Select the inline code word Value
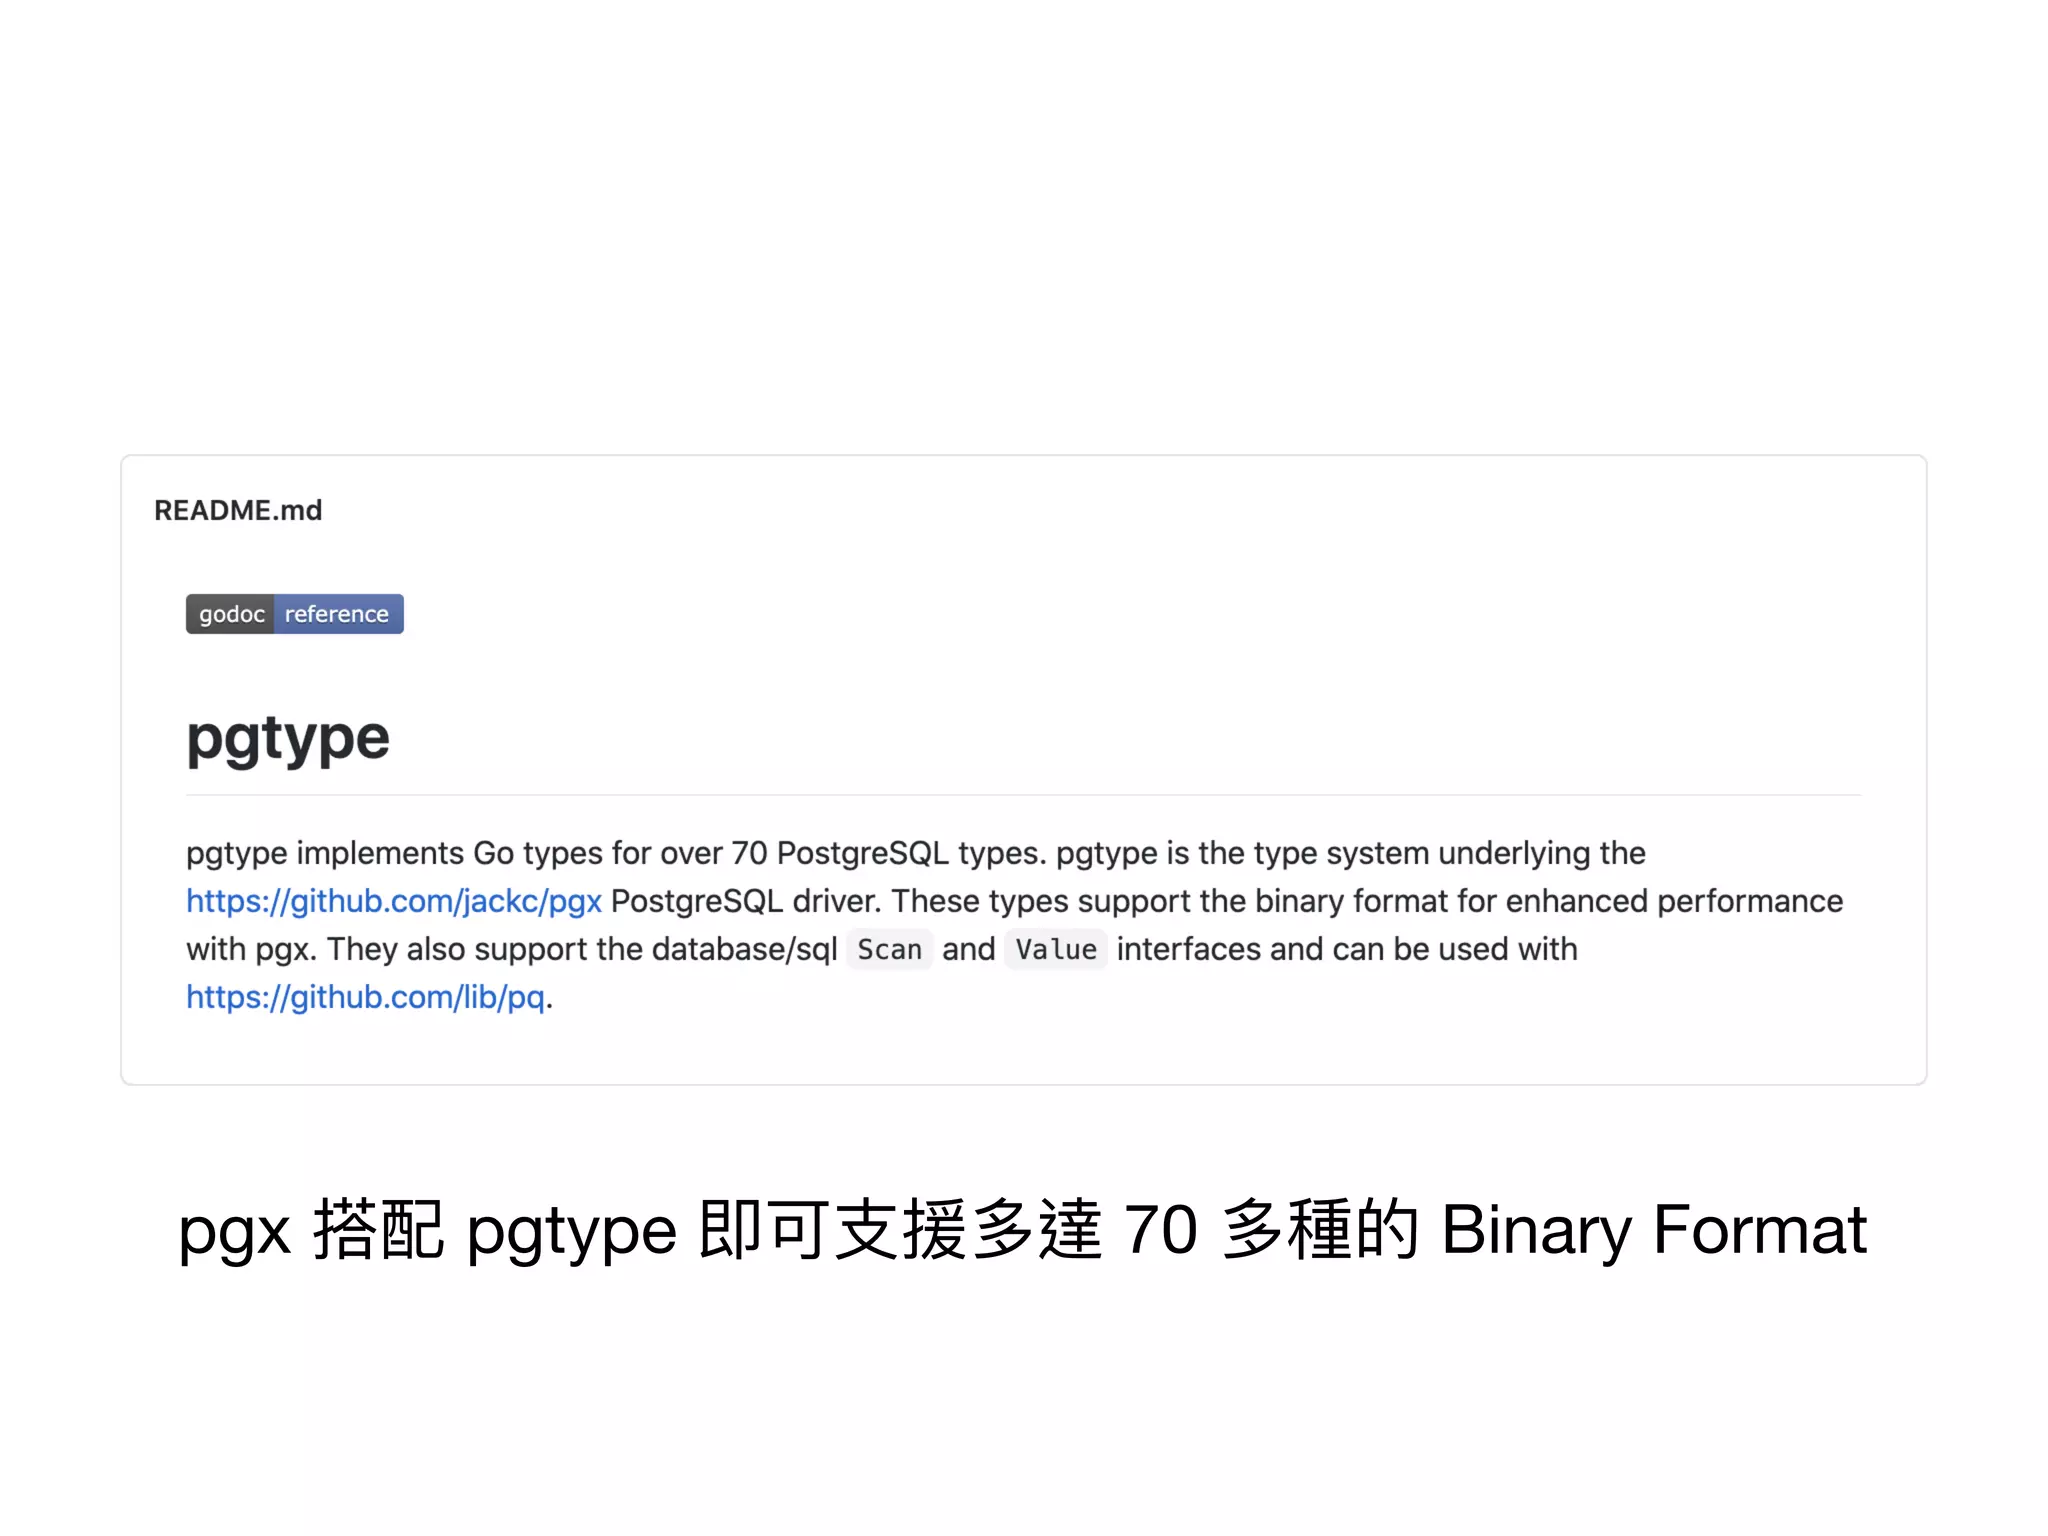2048x1536 pixels. (1056, 949)
